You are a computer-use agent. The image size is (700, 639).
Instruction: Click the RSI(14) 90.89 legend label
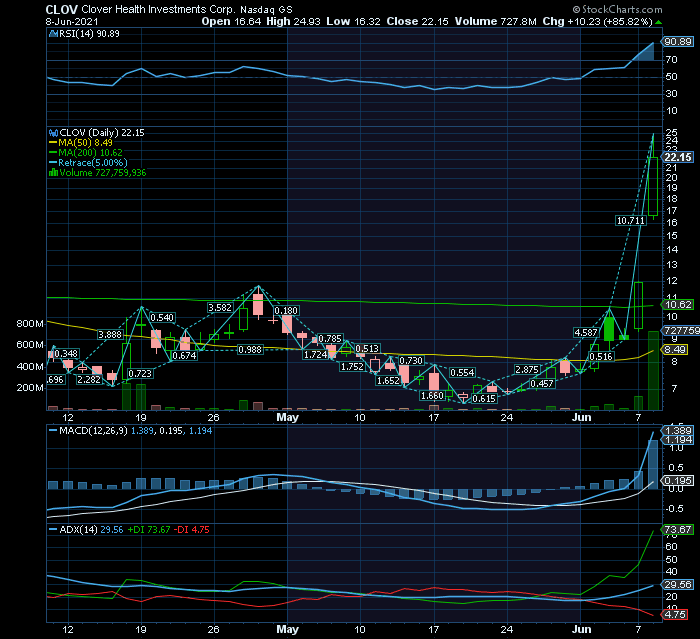tap(89, 33)
